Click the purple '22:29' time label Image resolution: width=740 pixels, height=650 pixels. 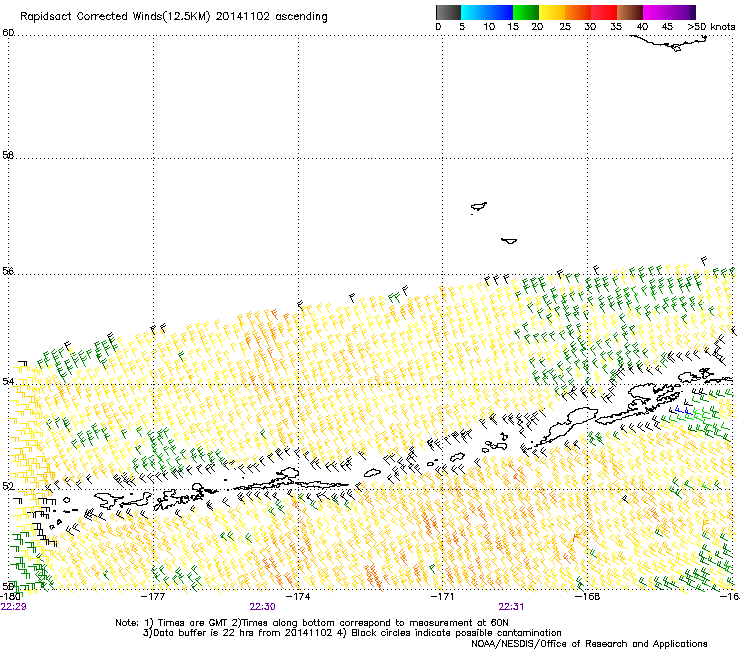pos(14,607)
